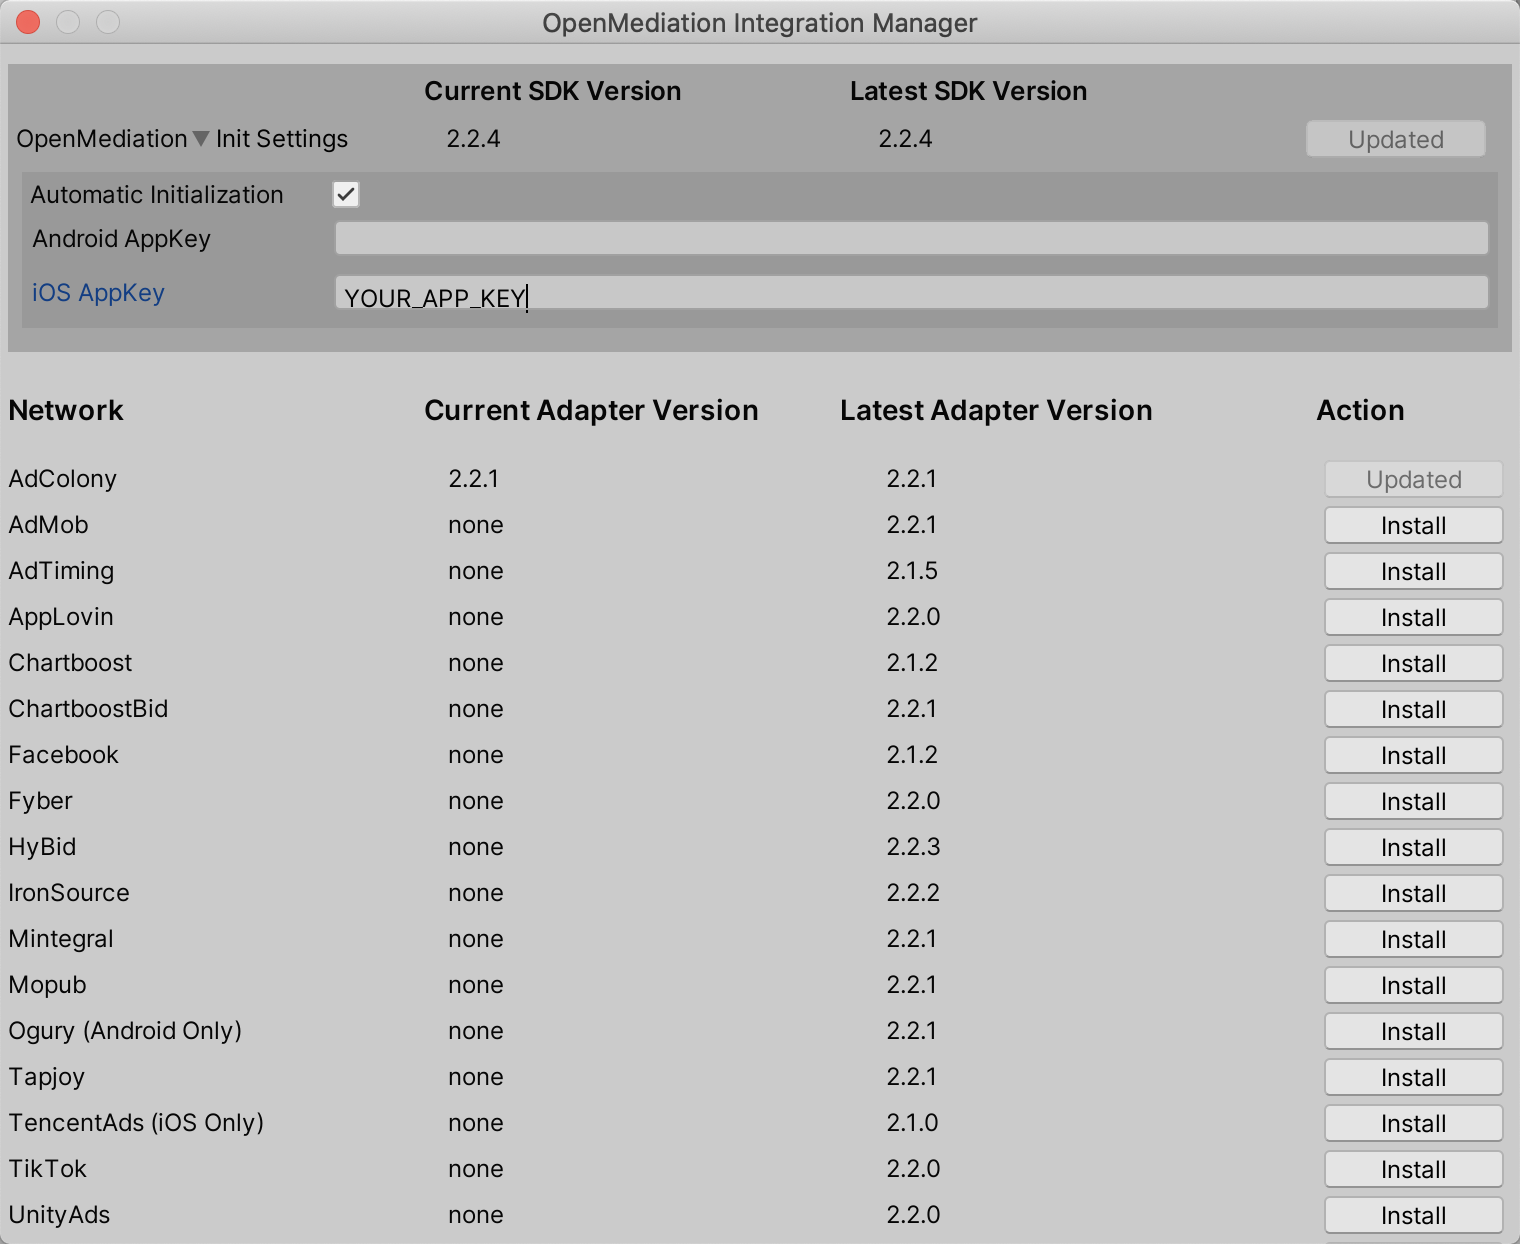Image resolution: width=1520 pixels, height=1244 pixels.
Task: Click the Latest SDK Version header
Action: 969,91
